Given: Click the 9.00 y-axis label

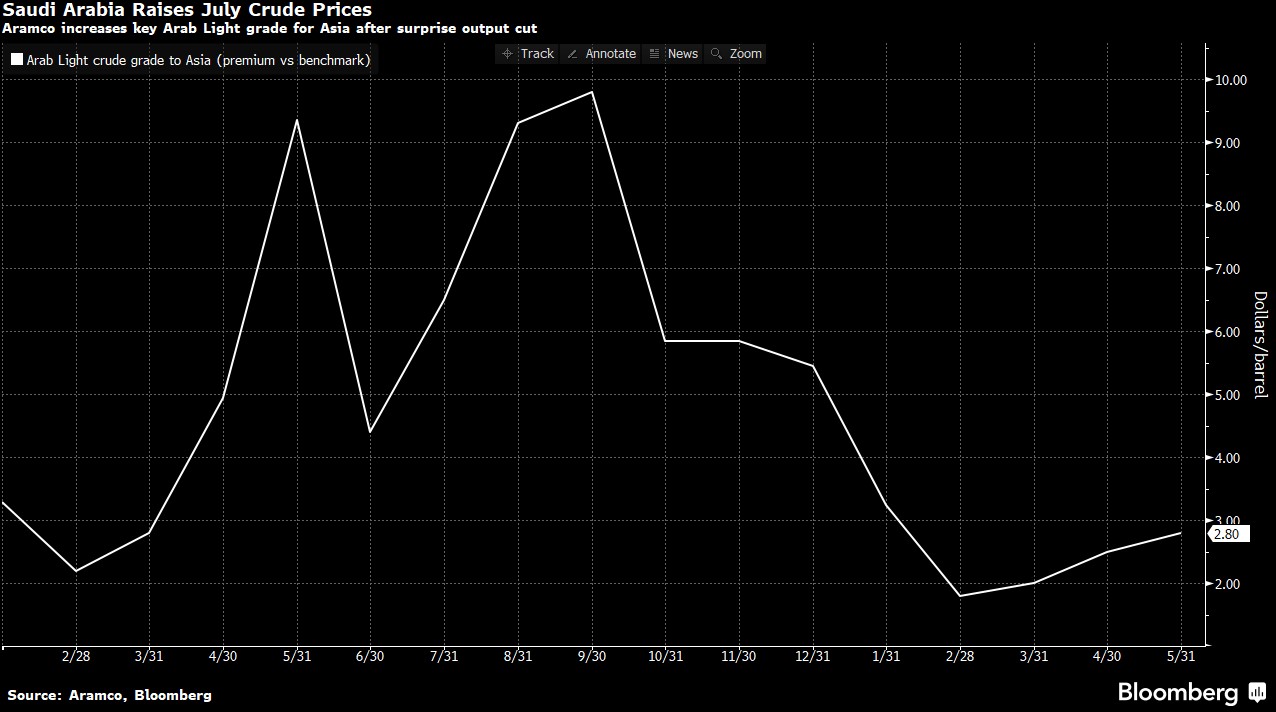Looking at the screenshot, I should (1226, 143).
